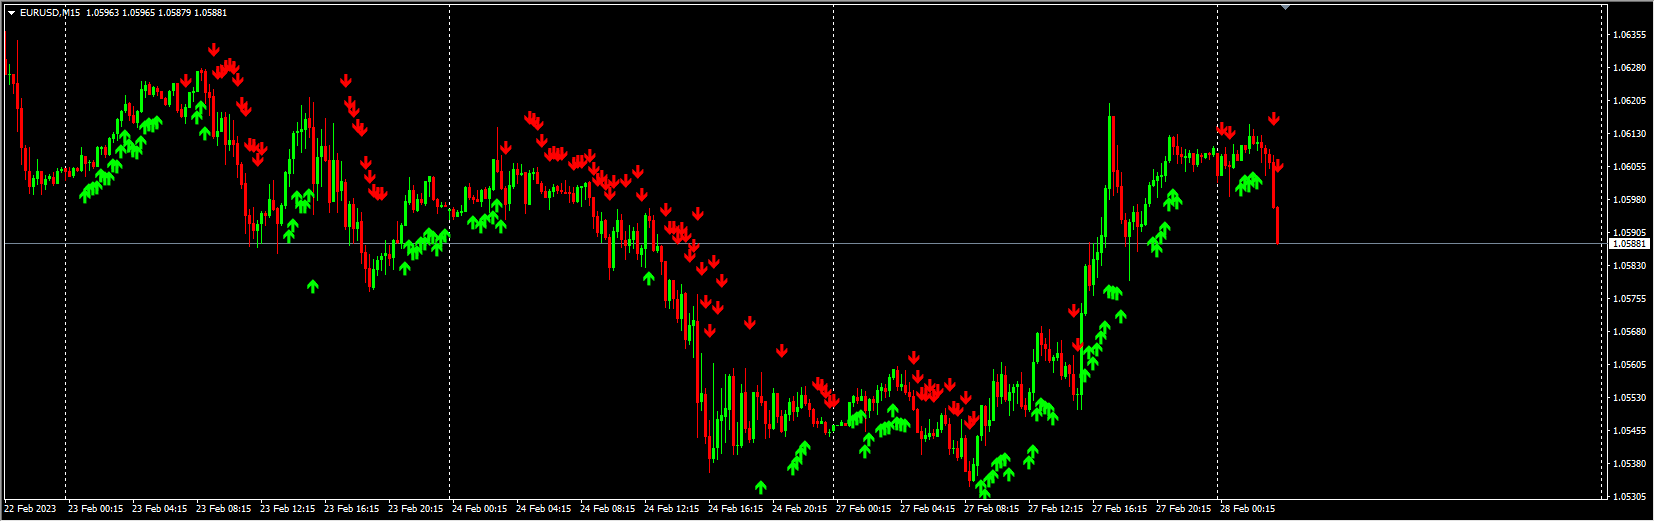
Task: Click the 1.05980 price scale label
Action: click(1629, 200)
